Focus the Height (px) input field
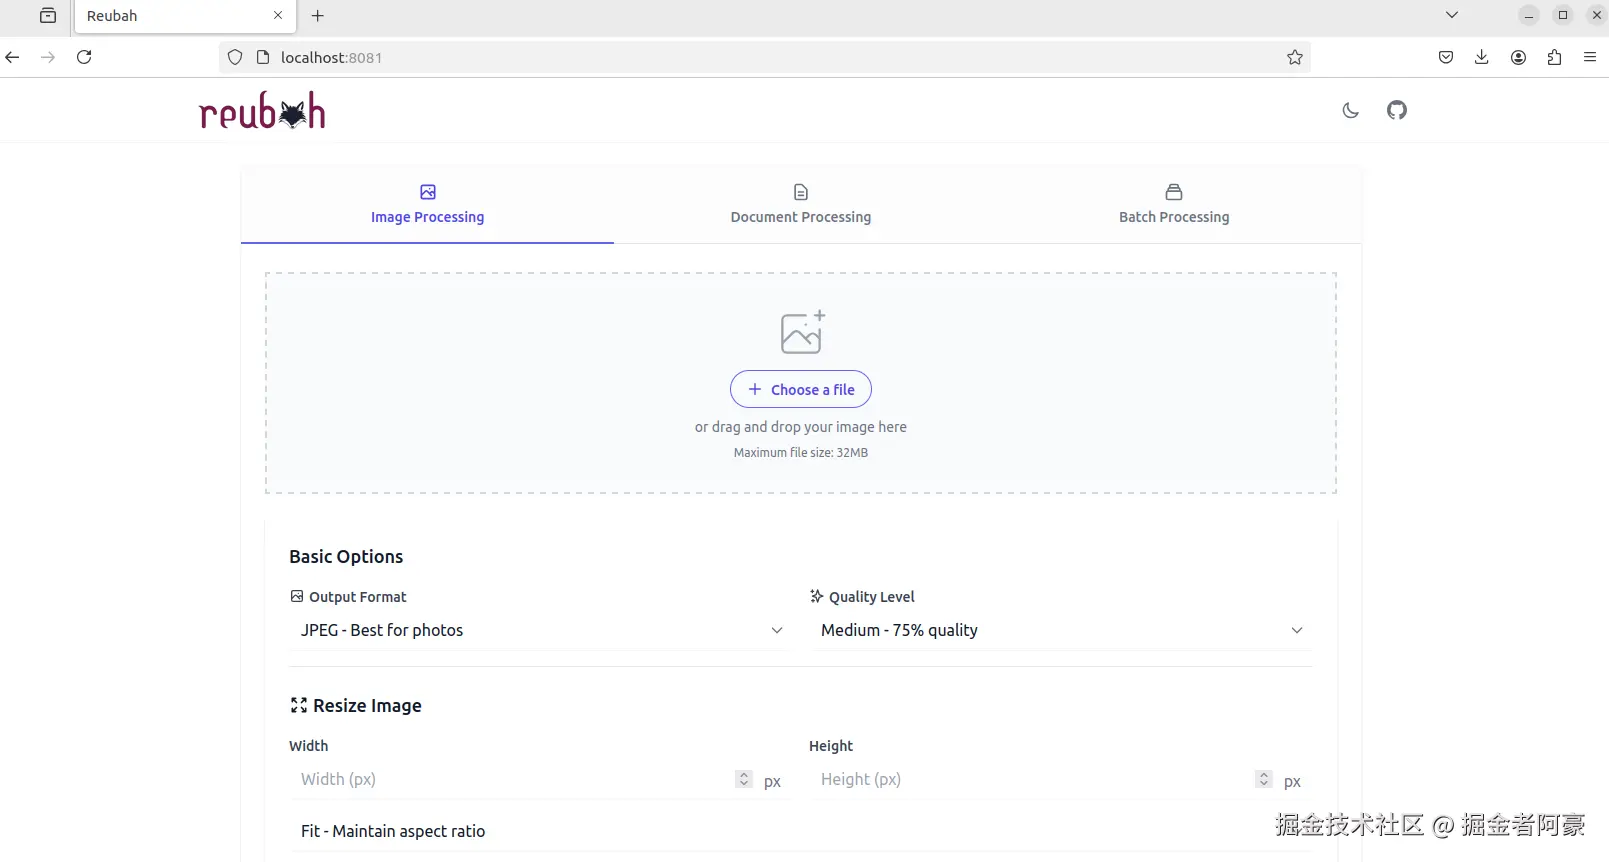 (x=1030, y=779)
